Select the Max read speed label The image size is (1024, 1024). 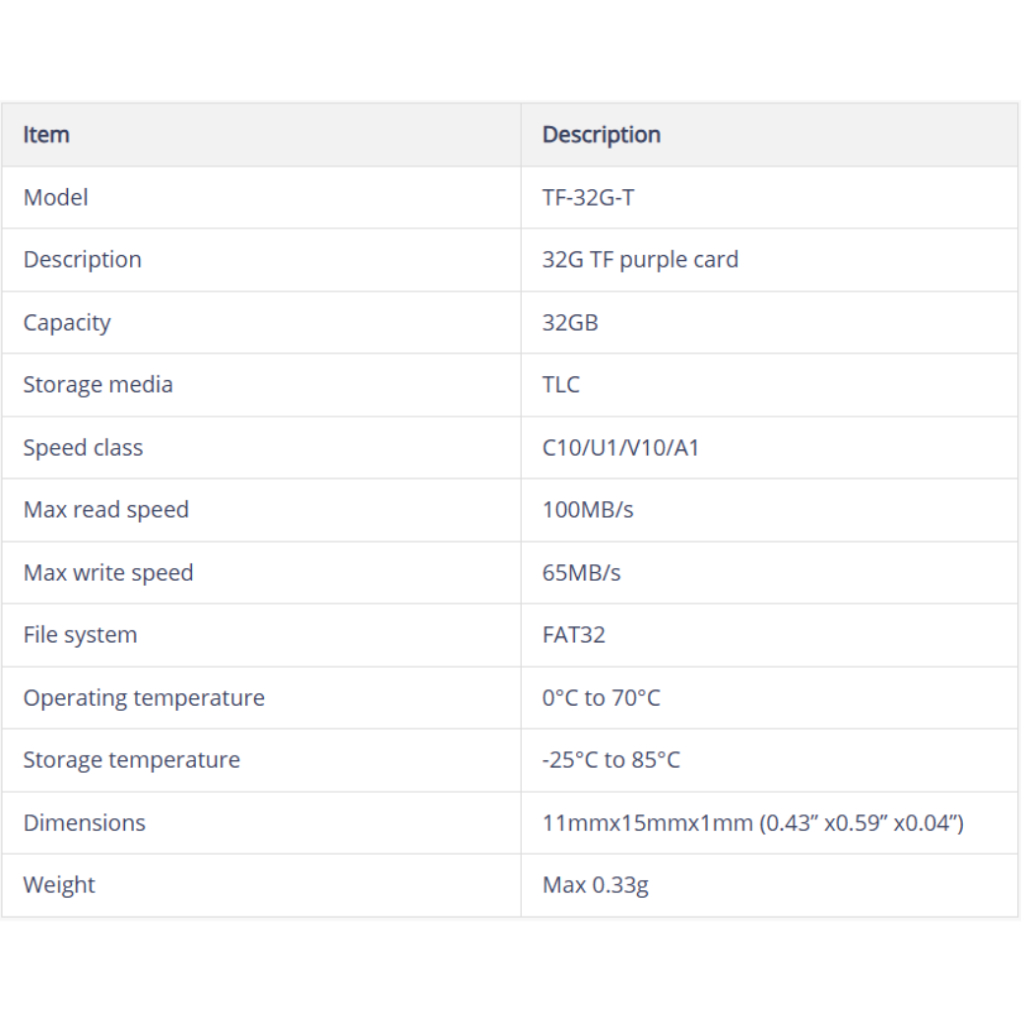[x=106, y=510]
